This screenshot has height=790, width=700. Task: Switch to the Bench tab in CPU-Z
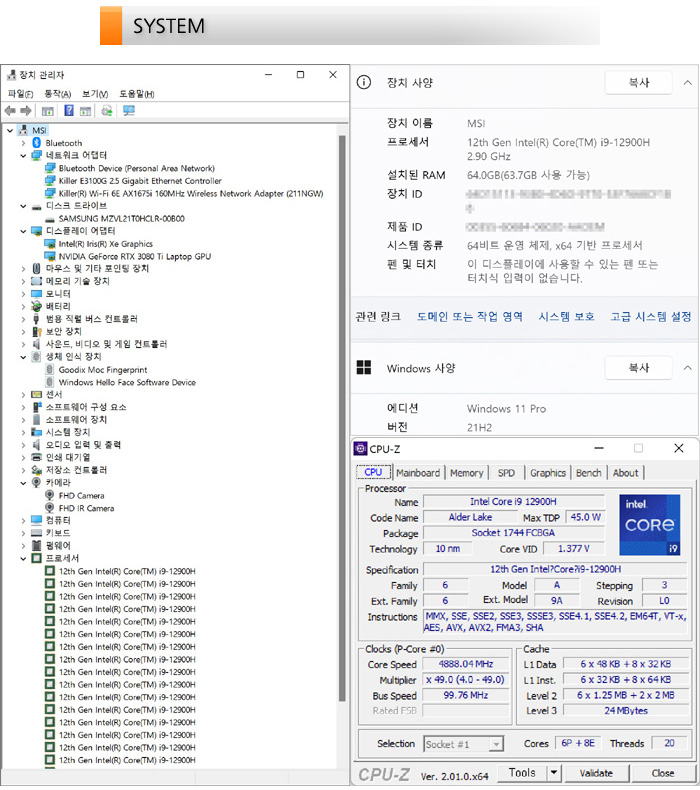click(589, 473)
